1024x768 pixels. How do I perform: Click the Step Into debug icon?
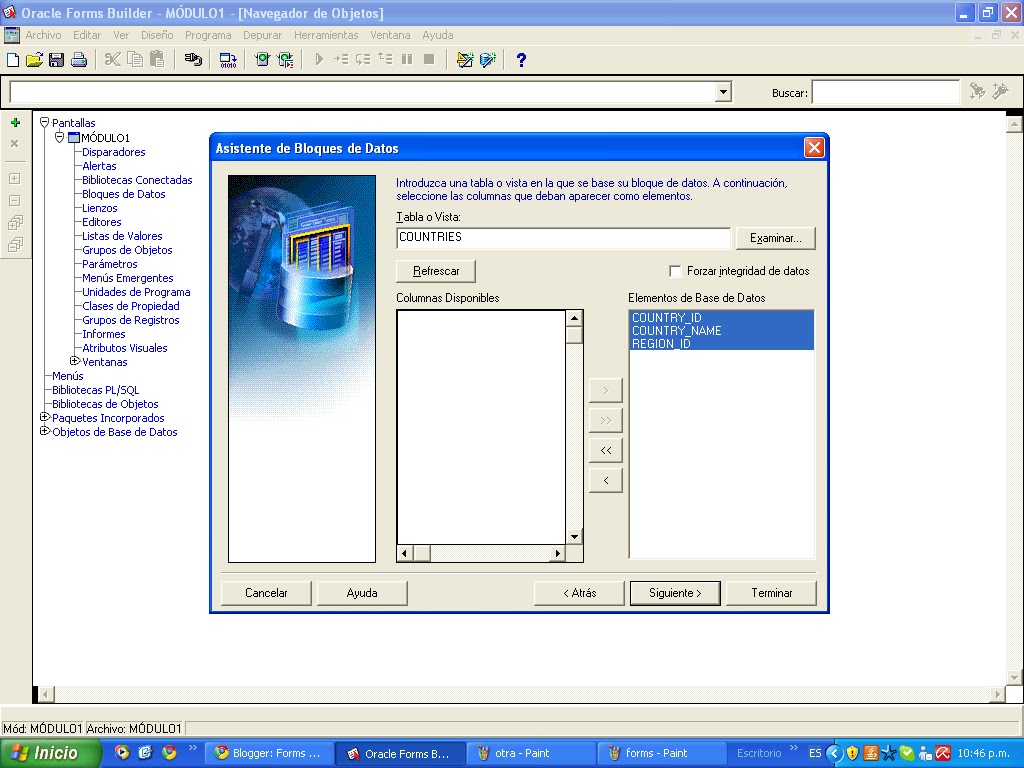pyautogui.click(x=341, y=60)
